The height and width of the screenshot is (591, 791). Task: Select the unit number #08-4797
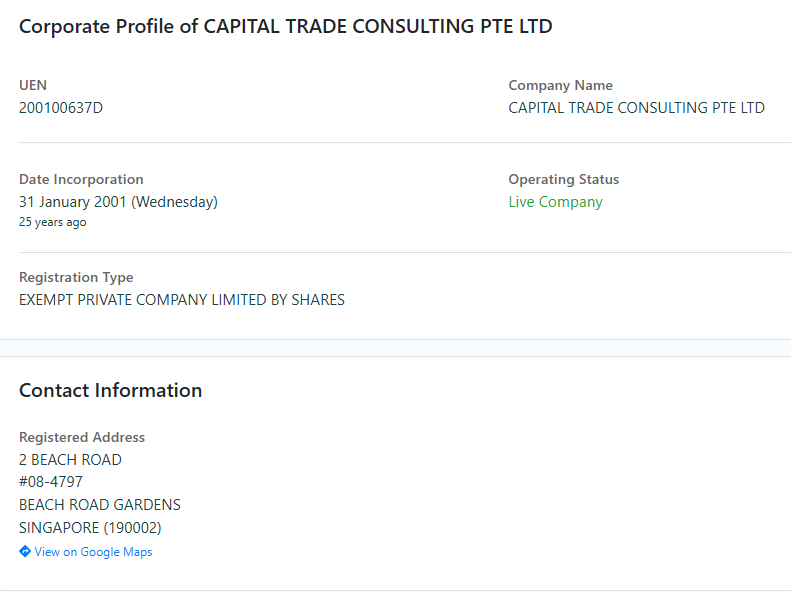click(51, 482)
